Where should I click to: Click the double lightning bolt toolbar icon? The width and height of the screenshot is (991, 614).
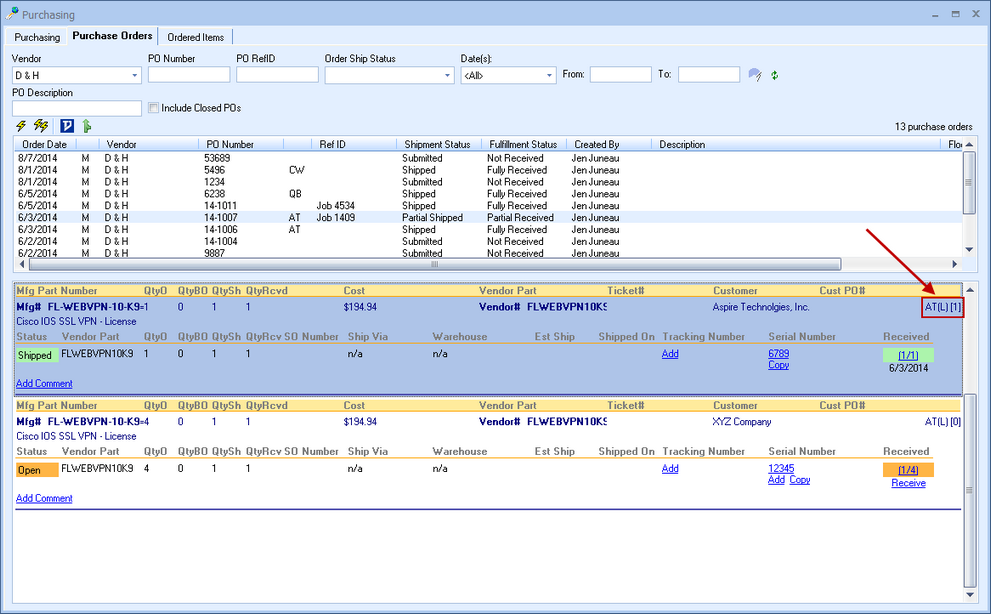coord(41,126)
